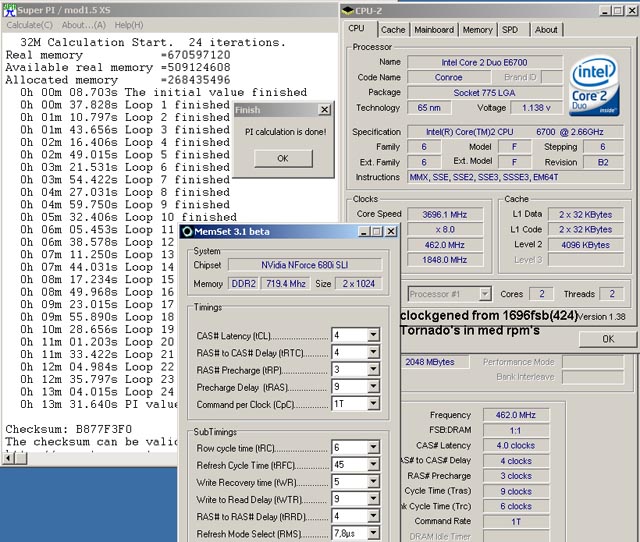Click the Frequency 462.0 MHz memory value
640x542 pixels.
pyautogui.click(x=516, y=415)
